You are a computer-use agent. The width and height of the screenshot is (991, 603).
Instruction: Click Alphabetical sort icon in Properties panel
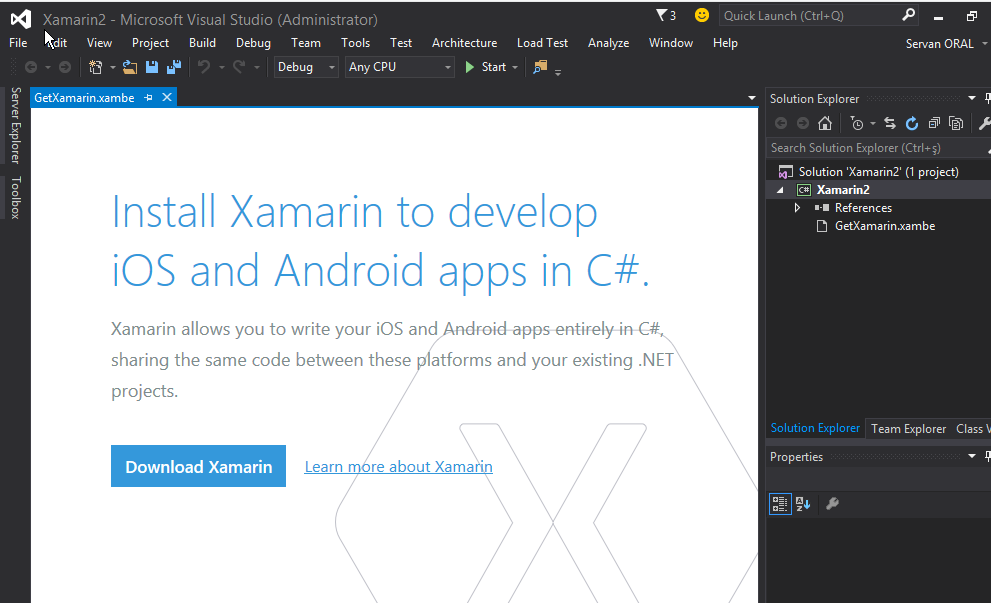pyautogui.click(x=803, y=504)
